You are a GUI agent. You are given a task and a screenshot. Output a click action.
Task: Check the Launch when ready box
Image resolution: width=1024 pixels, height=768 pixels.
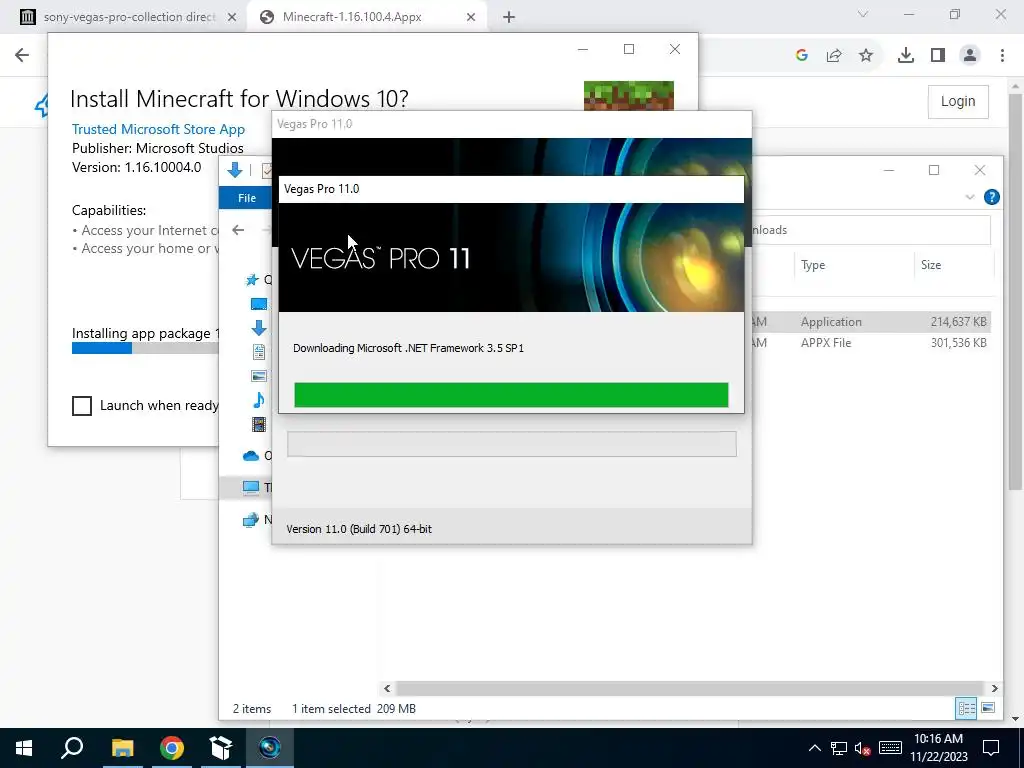click(82, 406)
